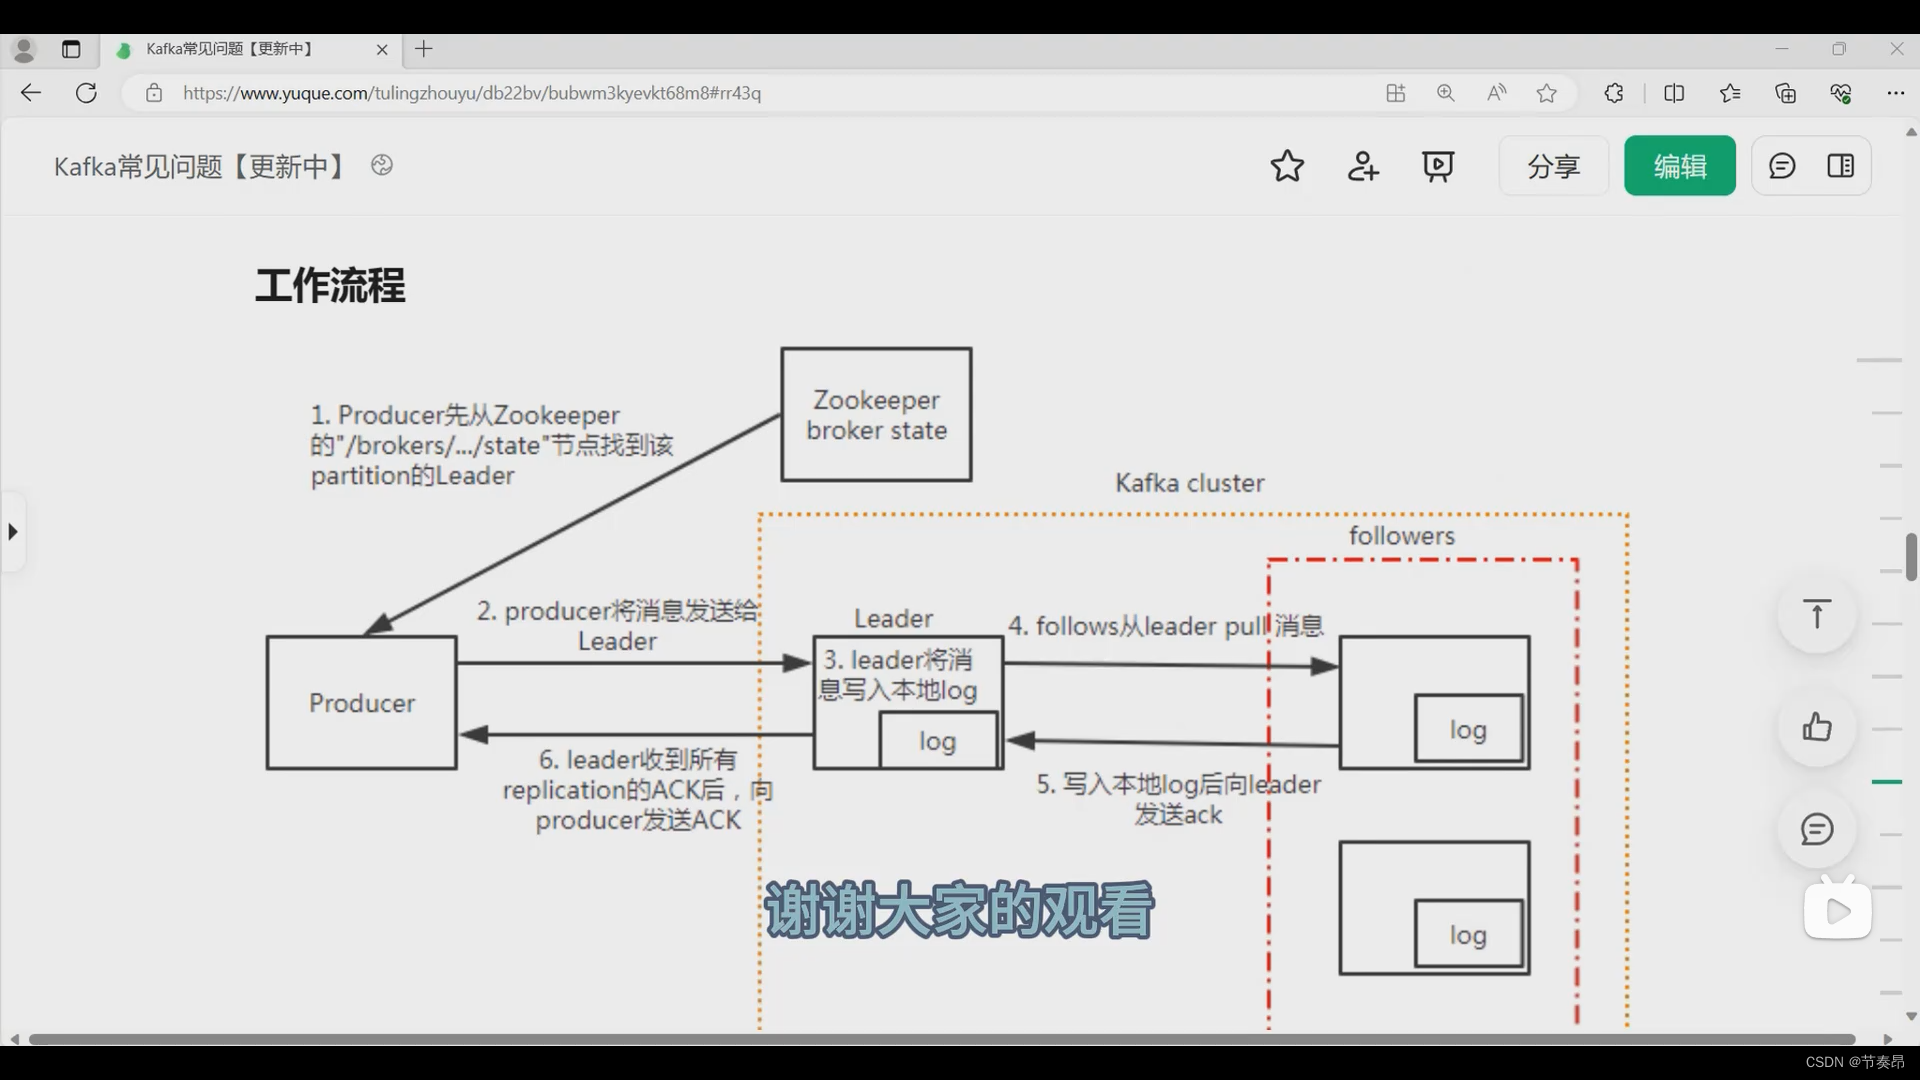The height and width of the screenshot is (1080, 1920).
Task: Click the scroll-up arrow of page scrollbar
Action: pyautogui.click(x=1911, y=132)
